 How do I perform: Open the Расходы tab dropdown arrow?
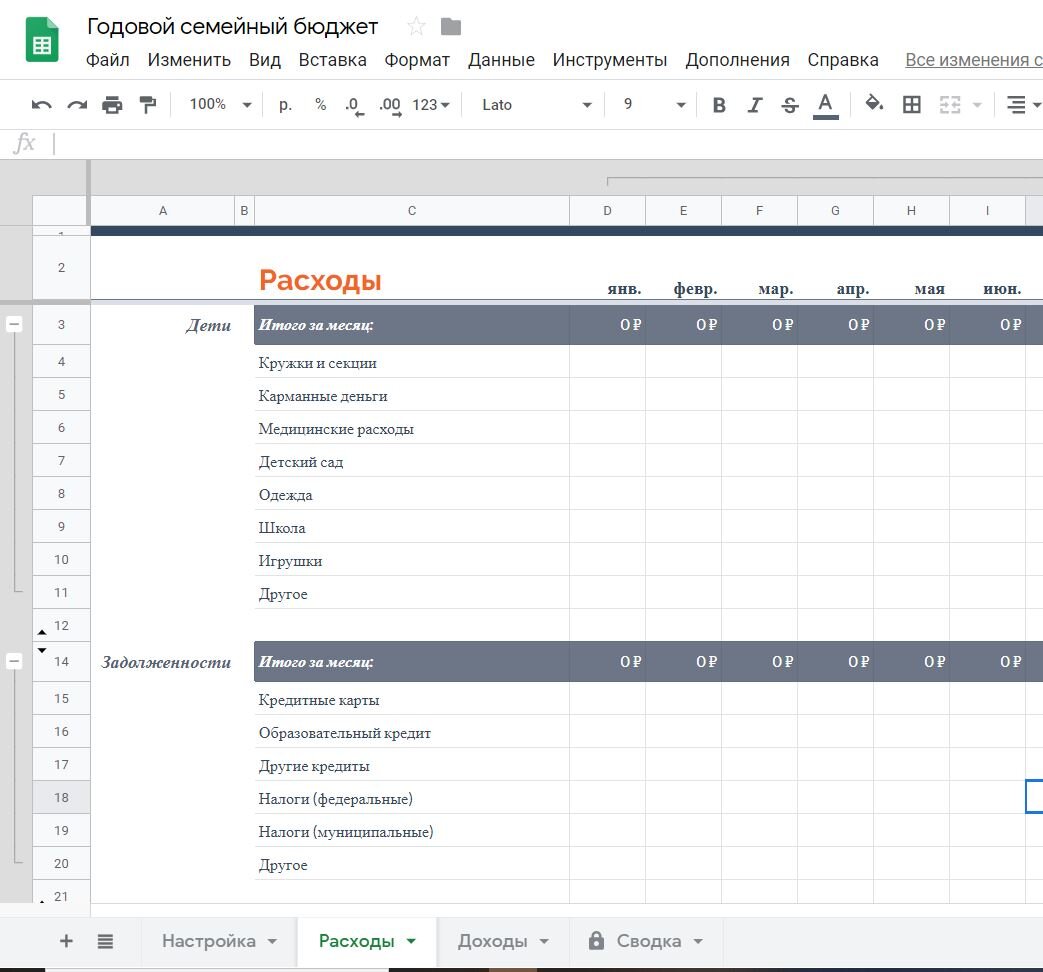[x=411, y=941]
